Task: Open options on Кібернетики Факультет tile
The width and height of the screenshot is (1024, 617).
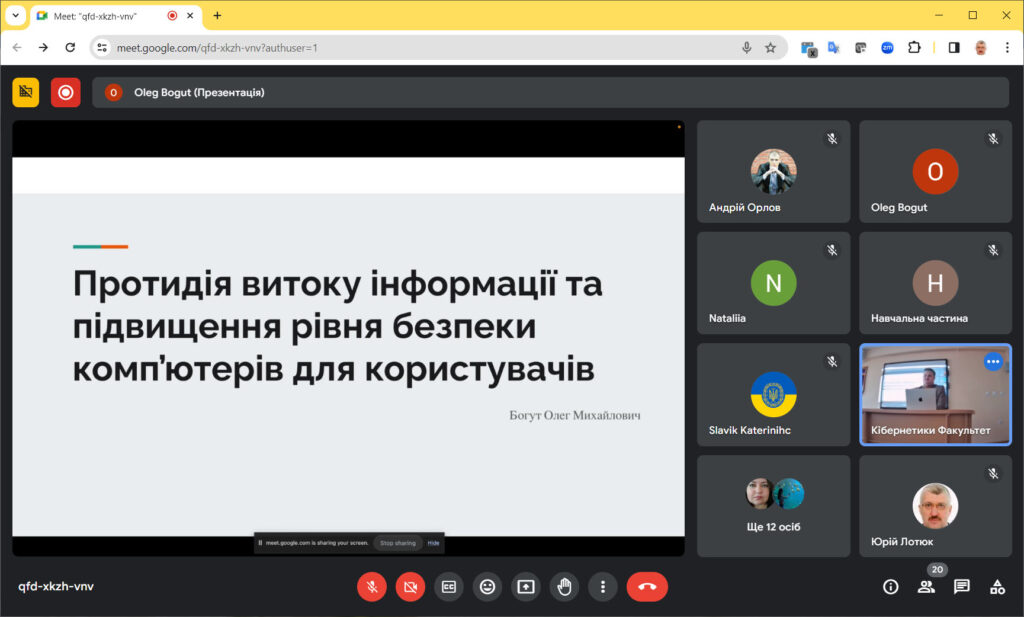Action: pyautogui.click(x=992, y=362)
